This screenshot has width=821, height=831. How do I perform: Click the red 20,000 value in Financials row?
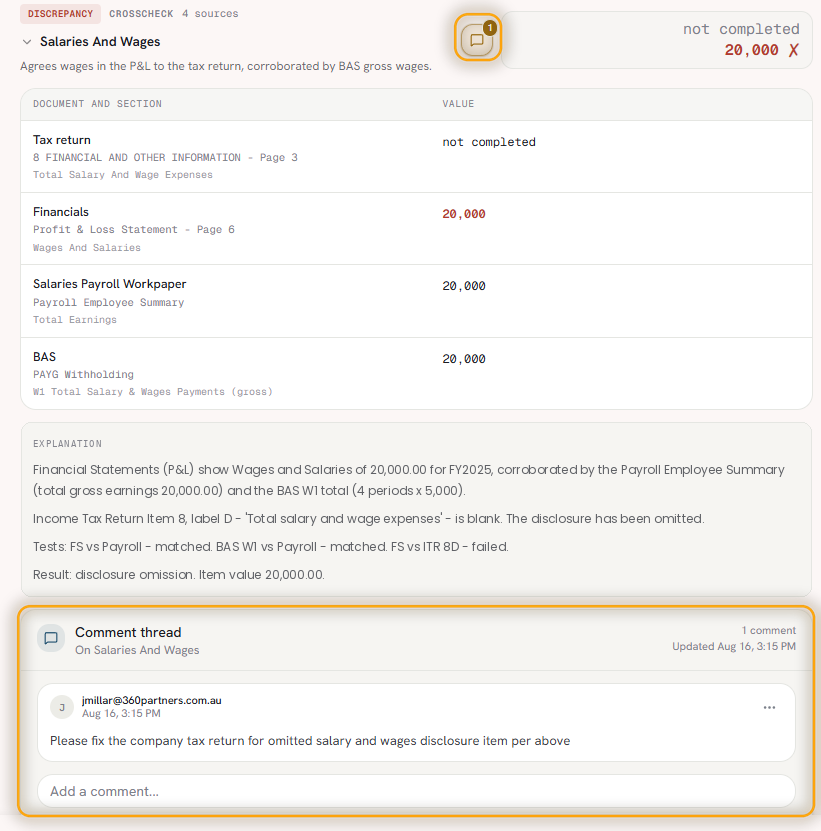tap(464, 214)
